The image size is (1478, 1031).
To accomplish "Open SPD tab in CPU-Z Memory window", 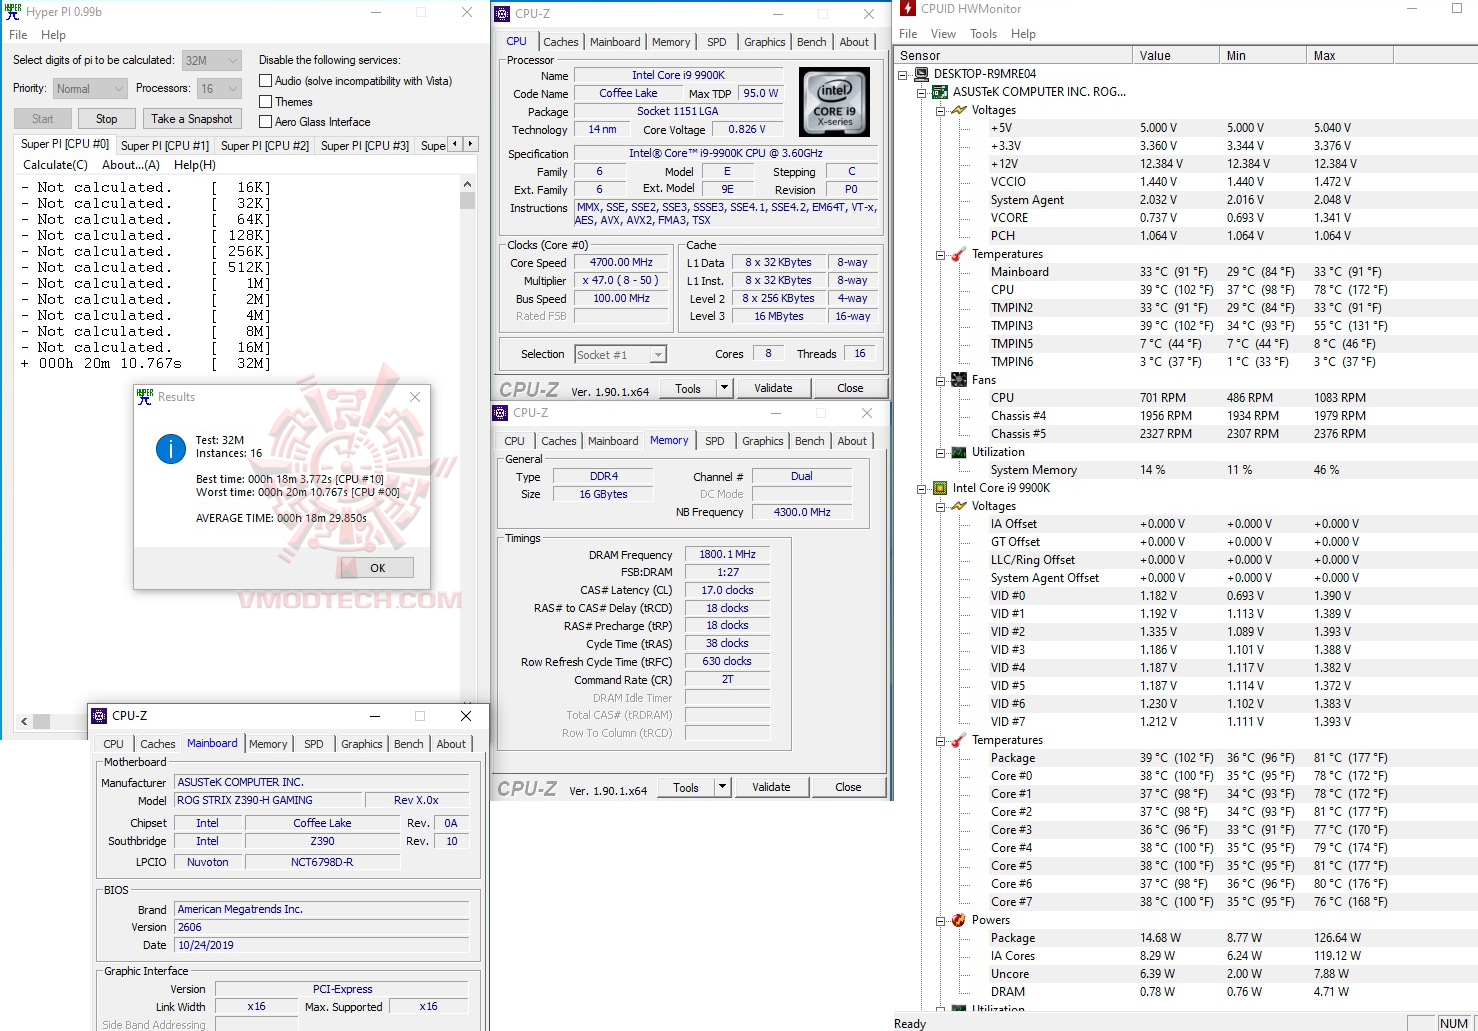I will point(714,441).
